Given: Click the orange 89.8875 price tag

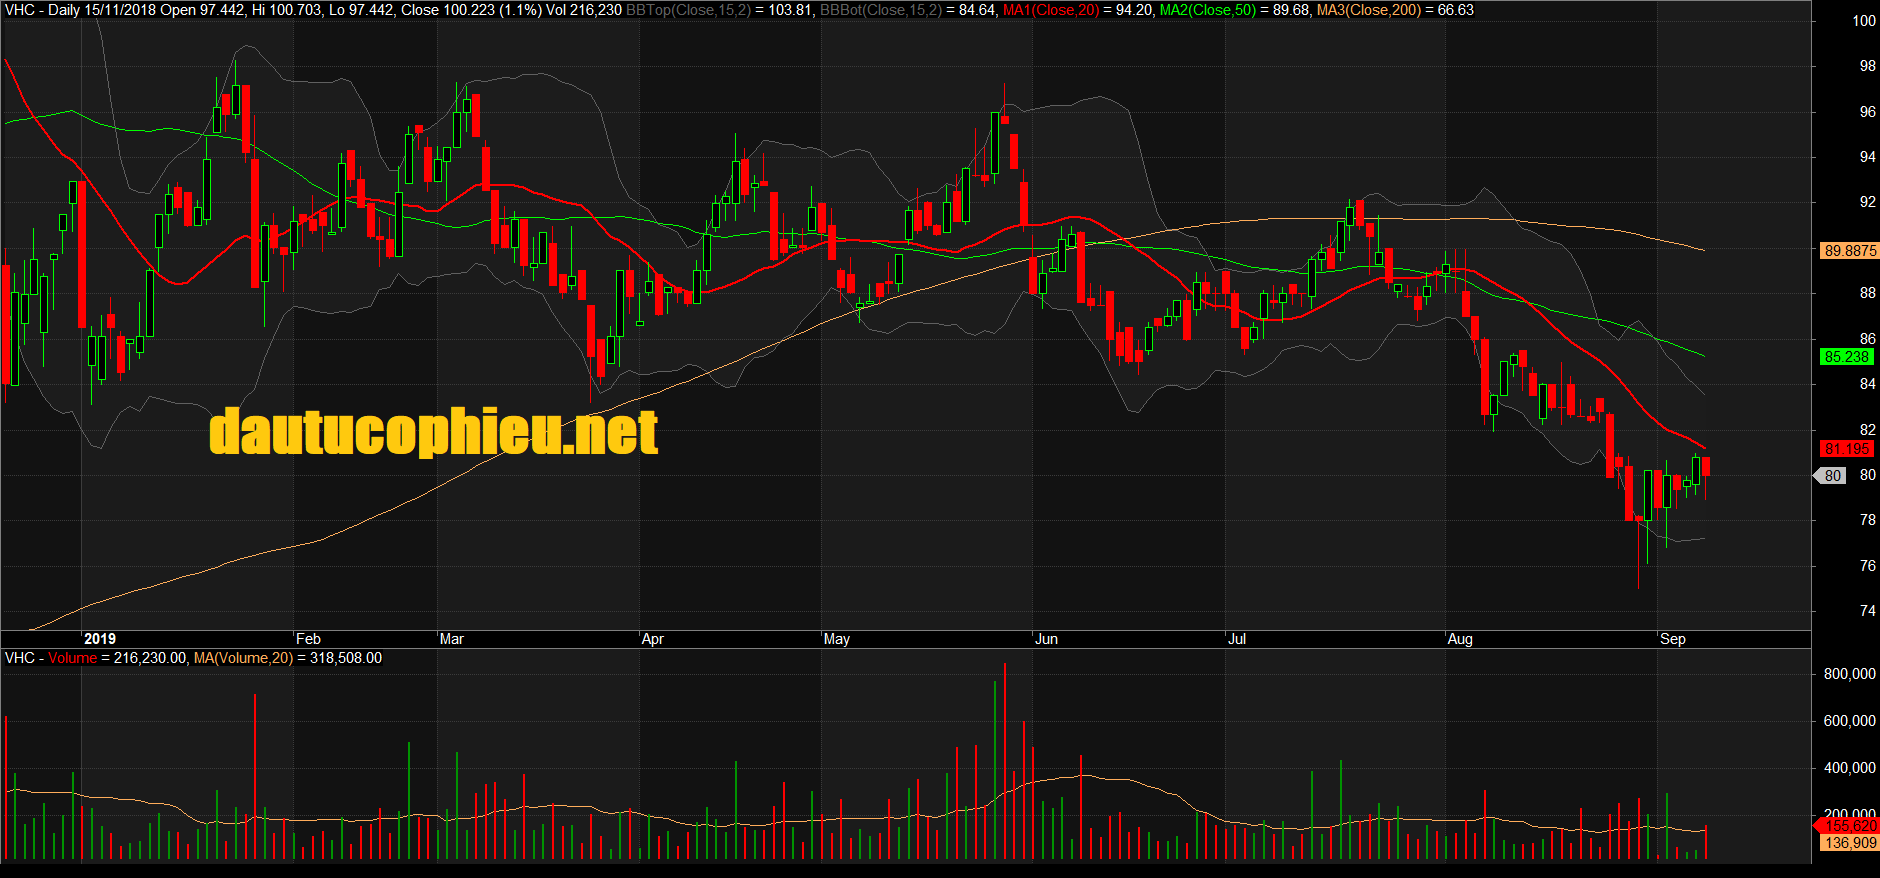Looking at the screenshot, I should [x=1849, y=251].
